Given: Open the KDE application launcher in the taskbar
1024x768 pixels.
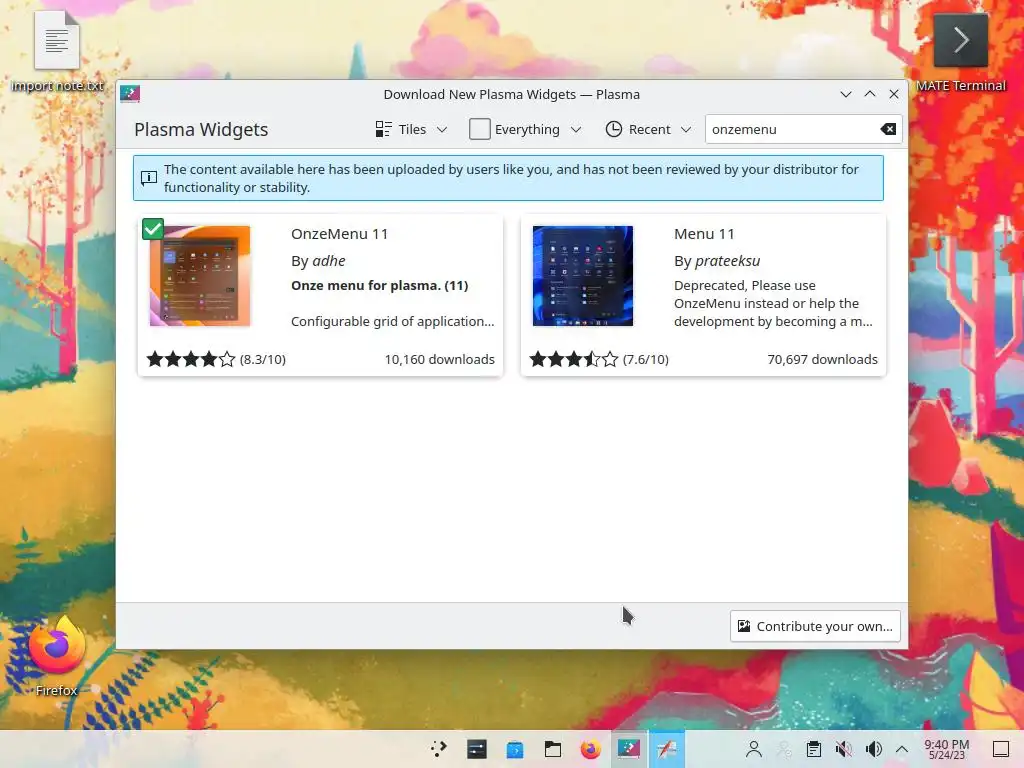Looking at the screenshot, I should pos(439,749).
